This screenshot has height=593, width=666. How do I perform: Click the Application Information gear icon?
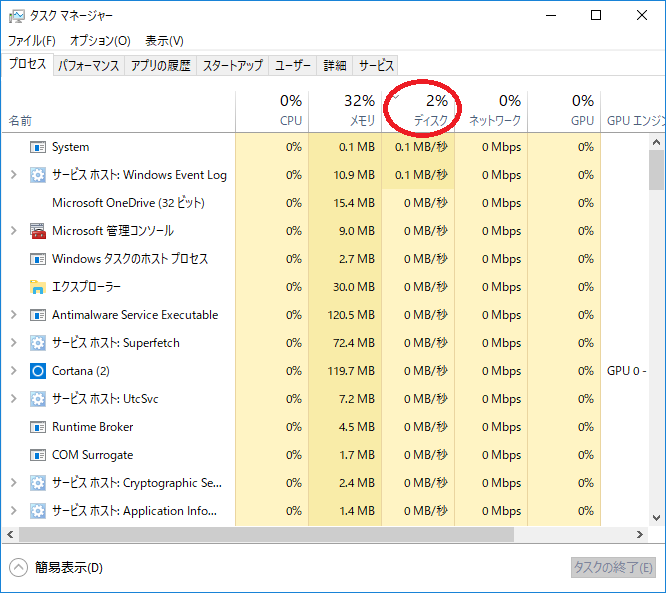pos(38,511)
